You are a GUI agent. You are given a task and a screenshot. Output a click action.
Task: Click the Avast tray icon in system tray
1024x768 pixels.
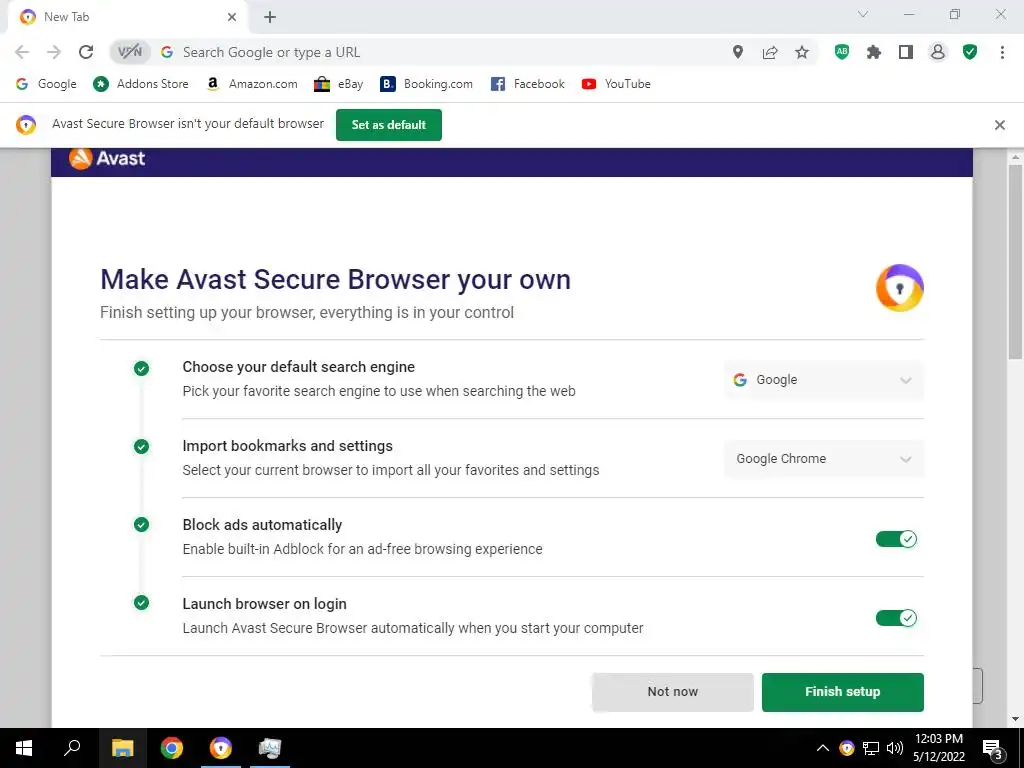[x=846, y=748]
